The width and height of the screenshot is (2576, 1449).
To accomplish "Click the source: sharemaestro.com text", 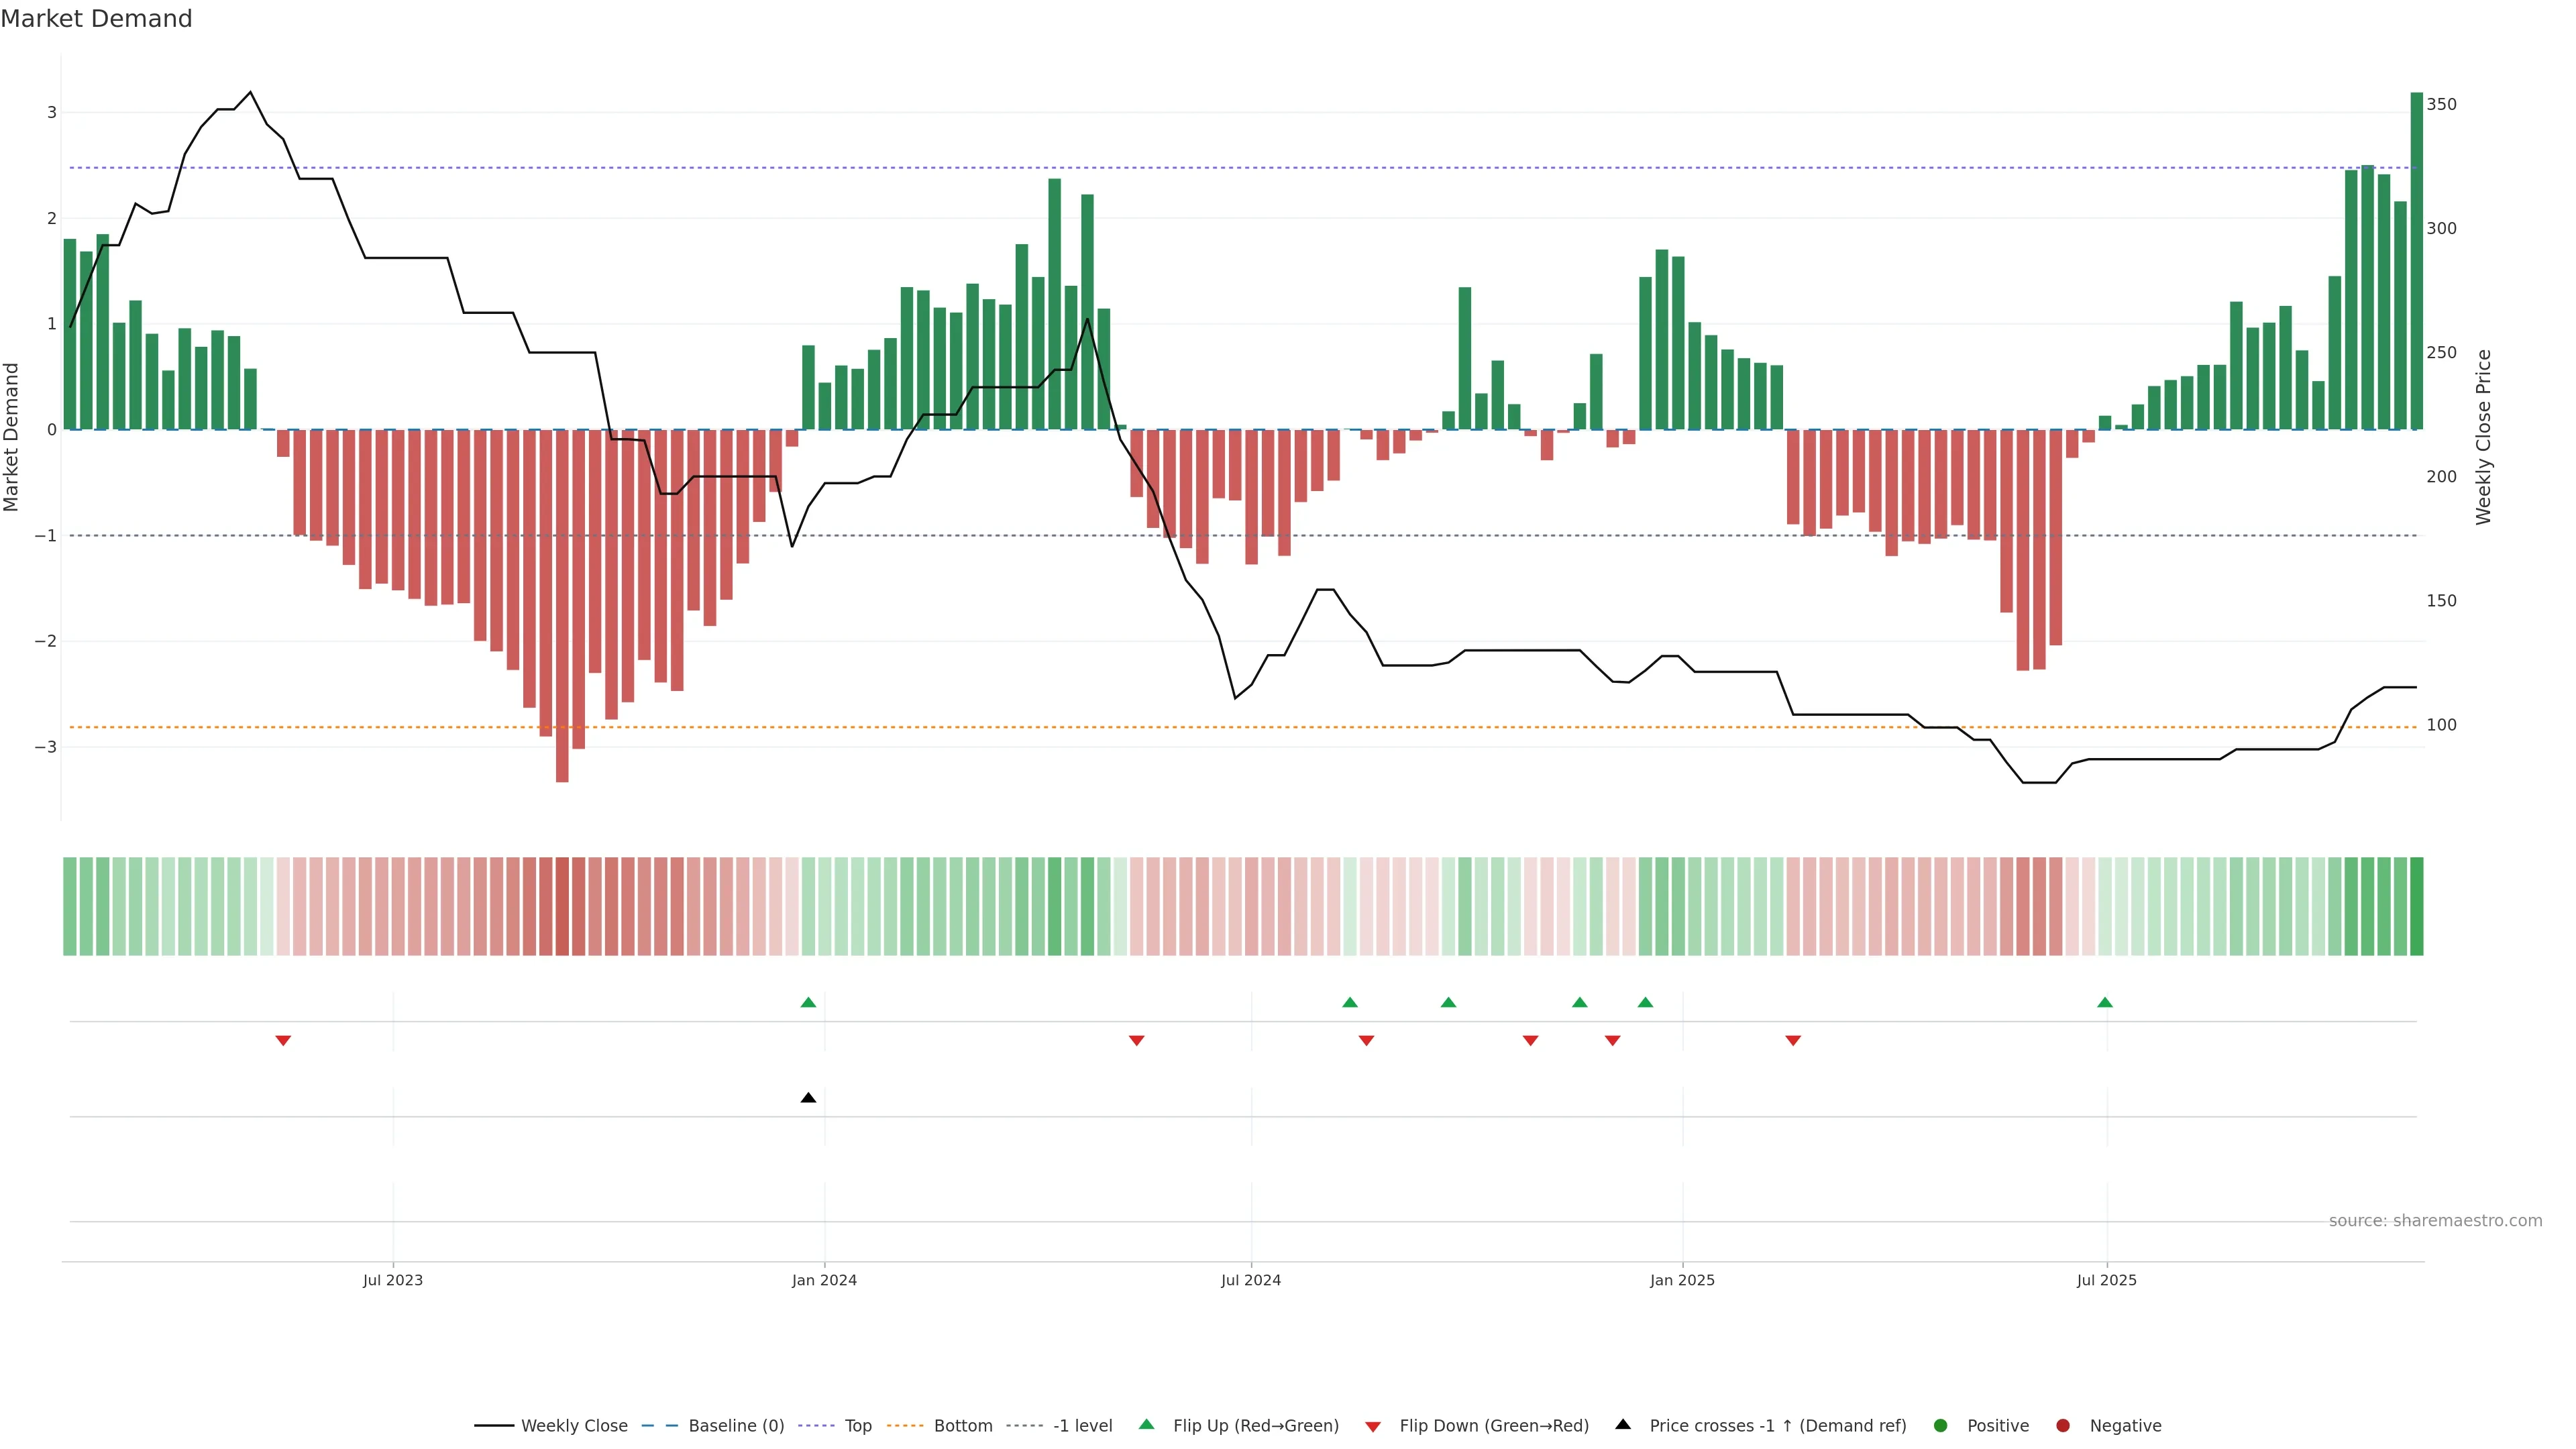I will 2435,1220.
